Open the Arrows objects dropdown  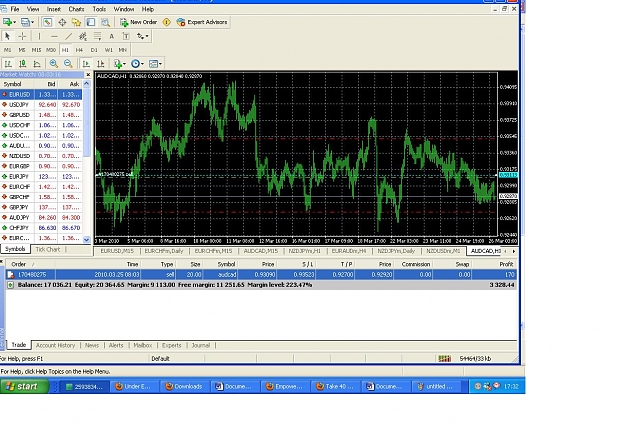point(143,36)
